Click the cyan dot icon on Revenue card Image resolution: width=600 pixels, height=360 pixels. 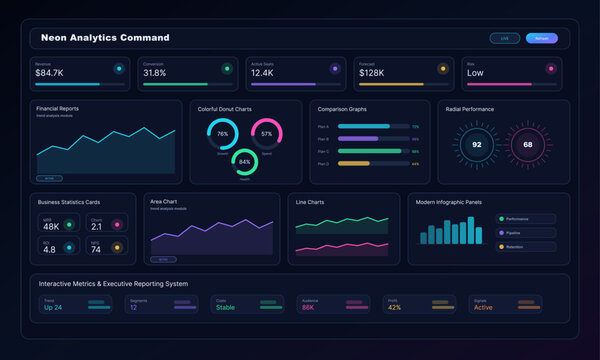point(119,69)
